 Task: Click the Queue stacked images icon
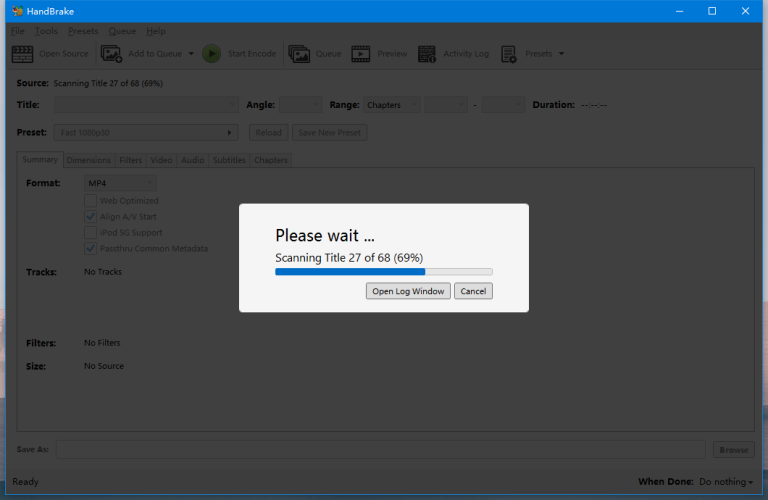tap(299, 54)
